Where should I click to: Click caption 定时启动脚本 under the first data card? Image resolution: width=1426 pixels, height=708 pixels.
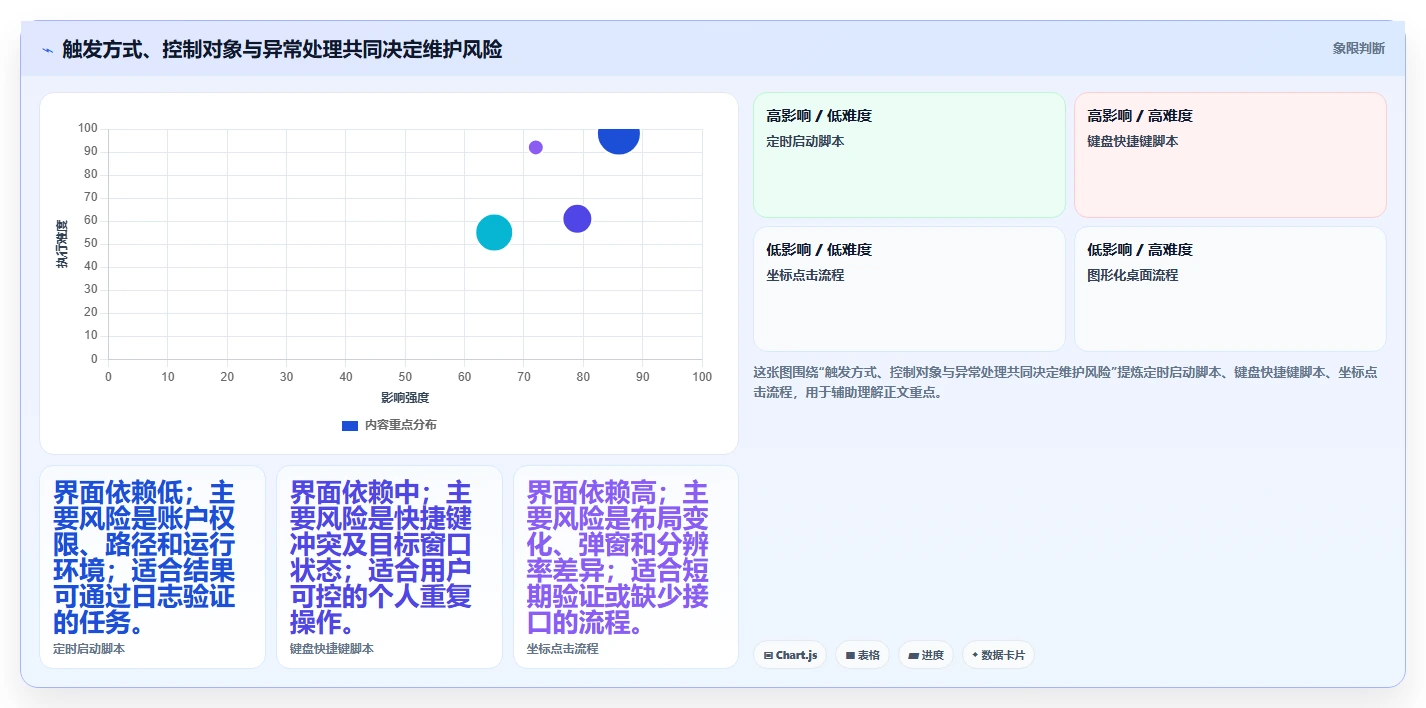pyautogui.click(x=89, y=649)
